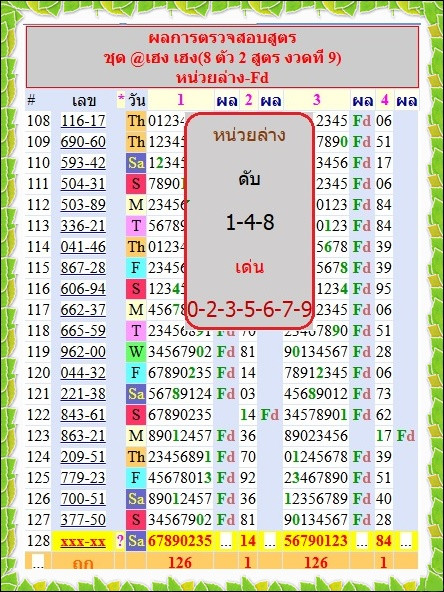The image size is (444, 592).
Task: Click the green W day badge in row 119
Action: [136, 352]
